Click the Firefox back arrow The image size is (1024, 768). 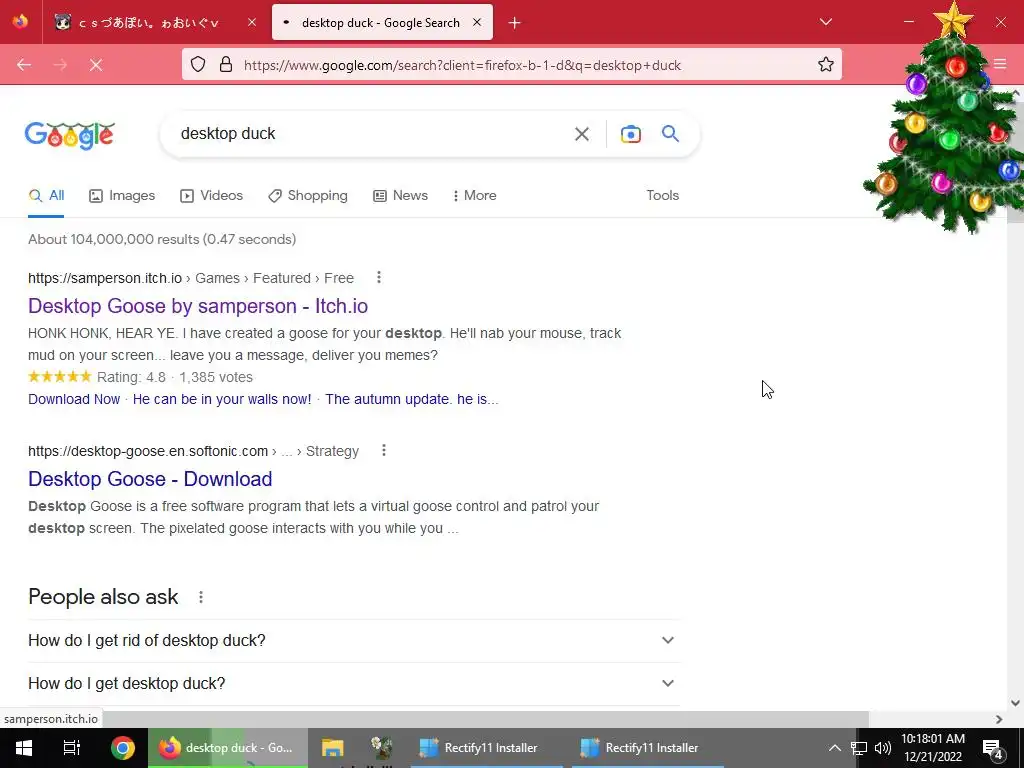(x=24, y=65)
